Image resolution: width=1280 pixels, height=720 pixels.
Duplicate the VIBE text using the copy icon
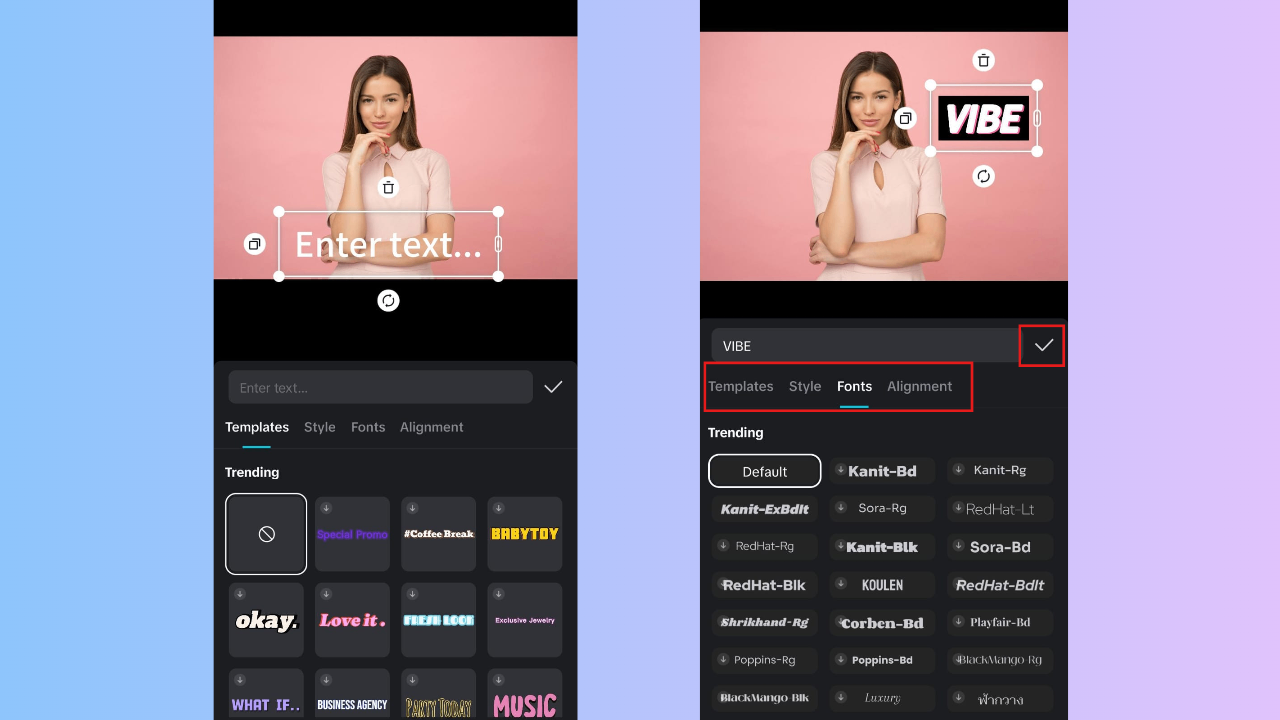pyautogui.click(x=905, y=118)
